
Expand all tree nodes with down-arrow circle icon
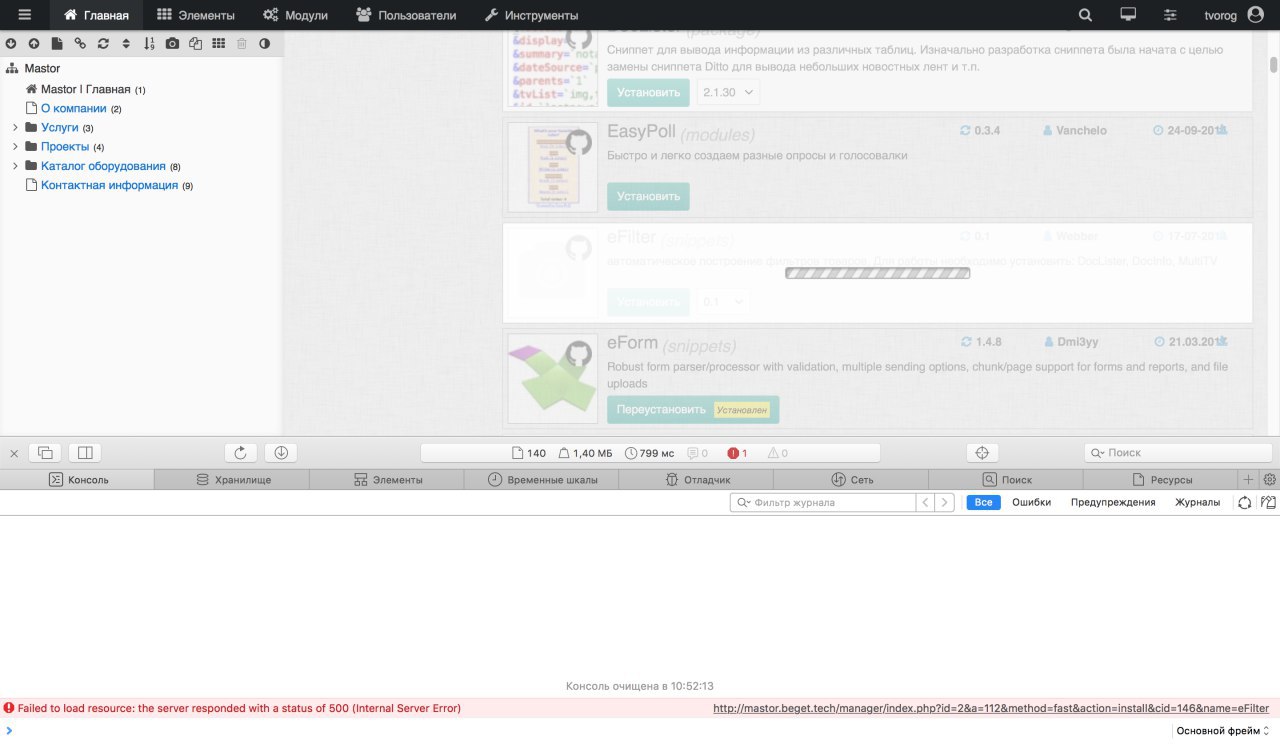(11, 44)
